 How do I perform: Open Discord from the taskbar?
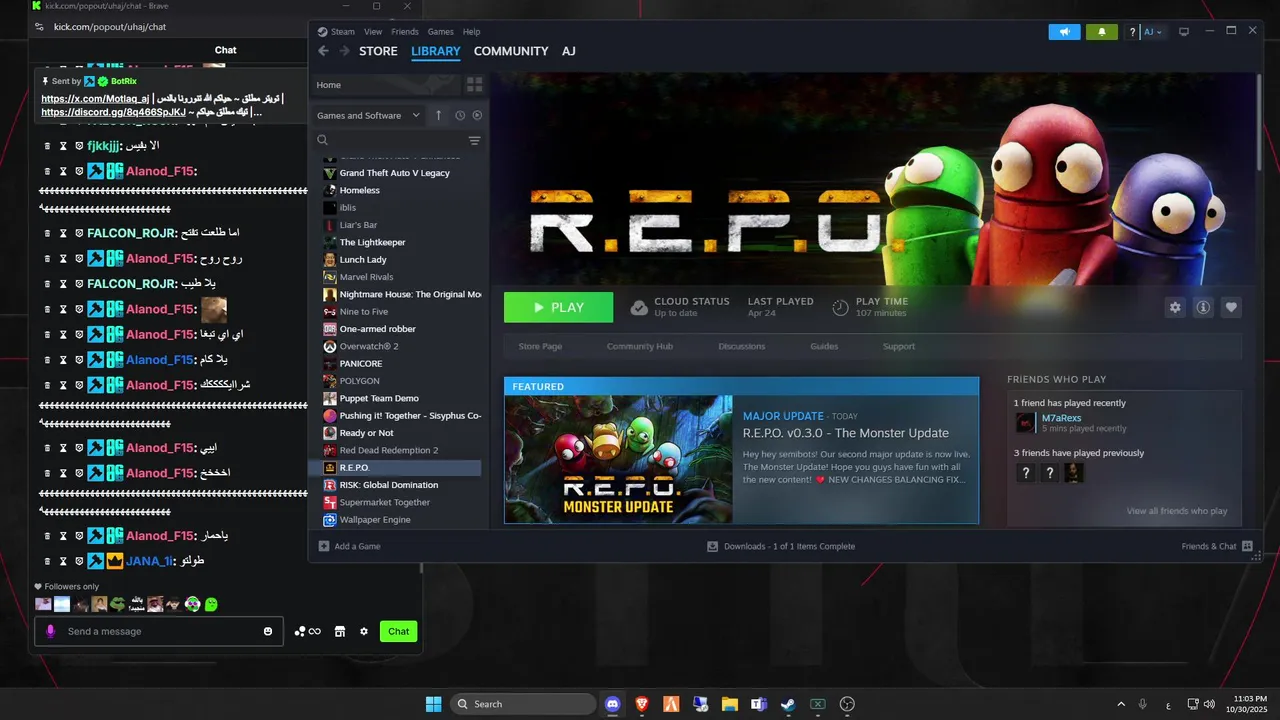pyautogui.click(x=612, y=704)
